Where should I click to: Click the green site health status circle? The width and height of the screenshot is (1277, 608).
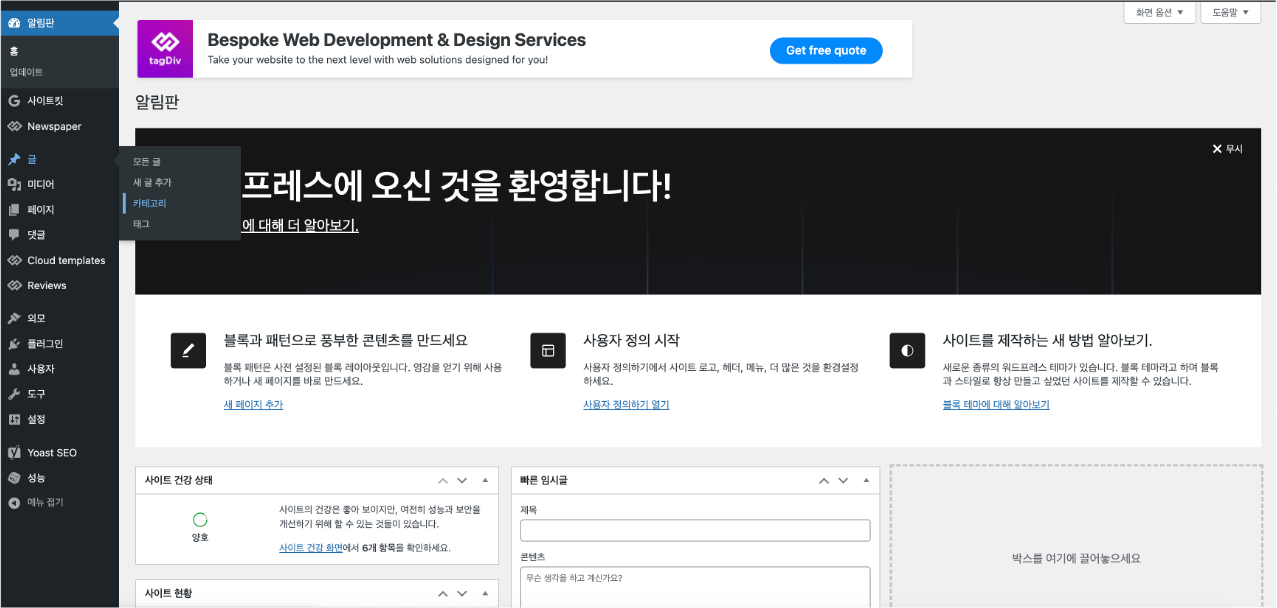pyautogui.click(x=200, y=520)
